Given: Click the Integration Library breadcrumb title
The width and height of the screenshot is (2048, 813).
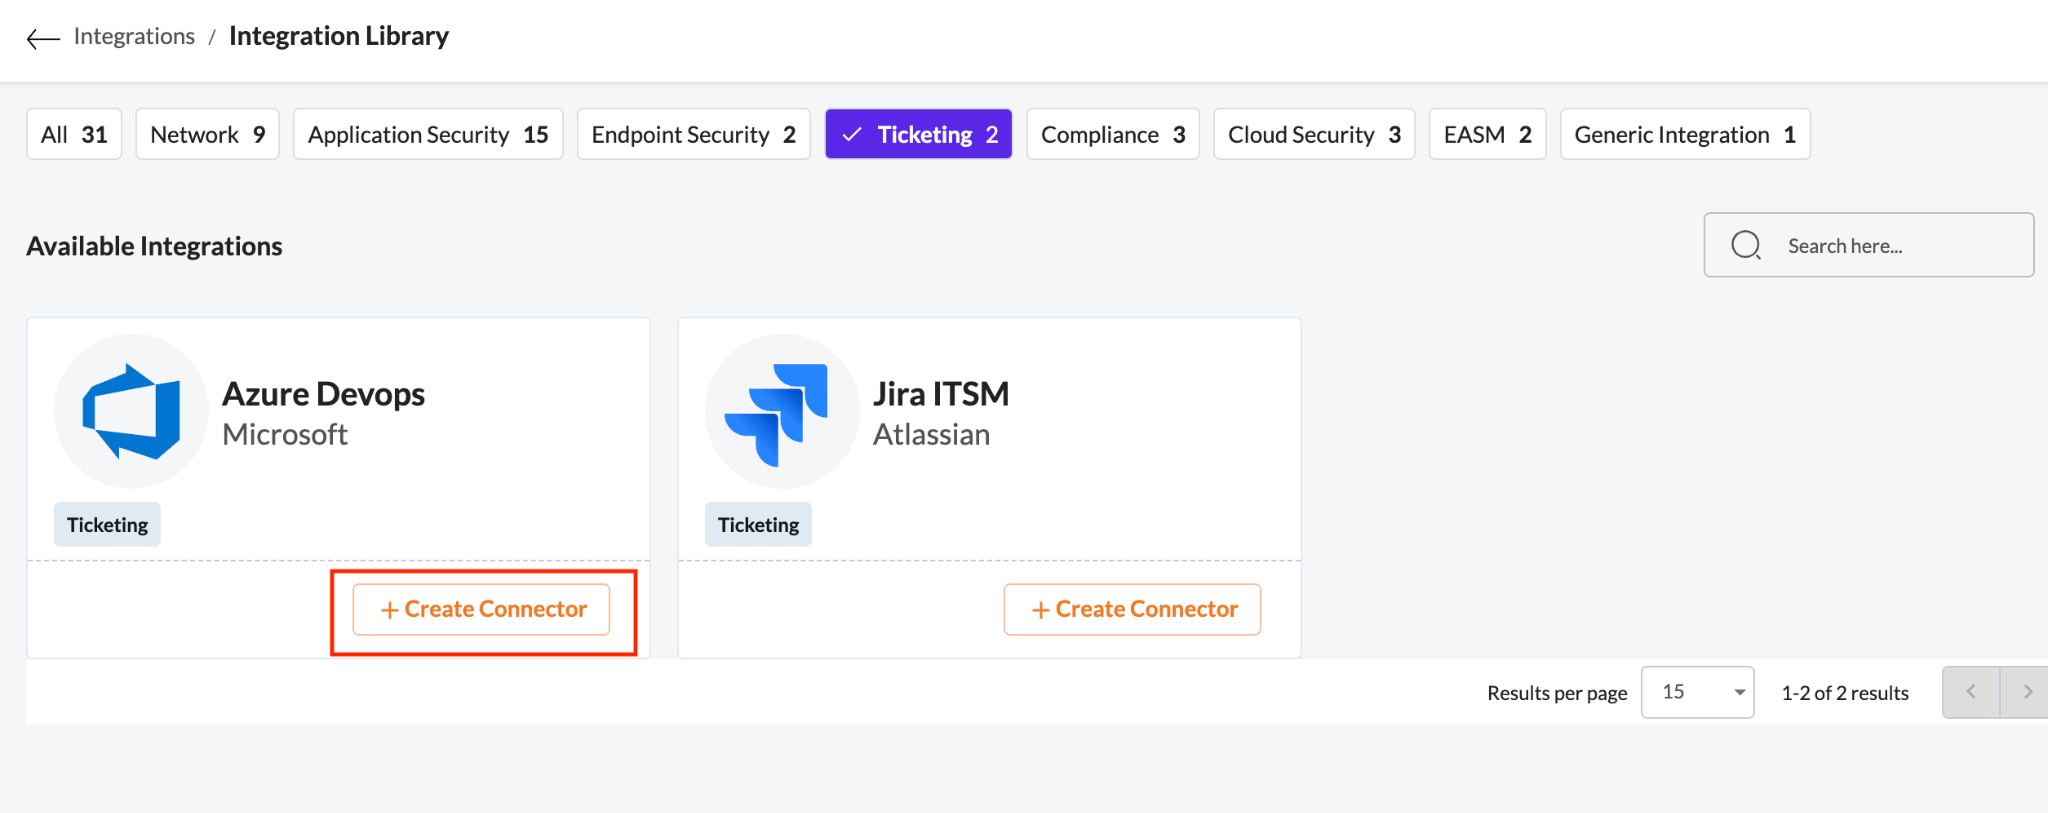Looking at the screenshot, I should pos(339,36).
